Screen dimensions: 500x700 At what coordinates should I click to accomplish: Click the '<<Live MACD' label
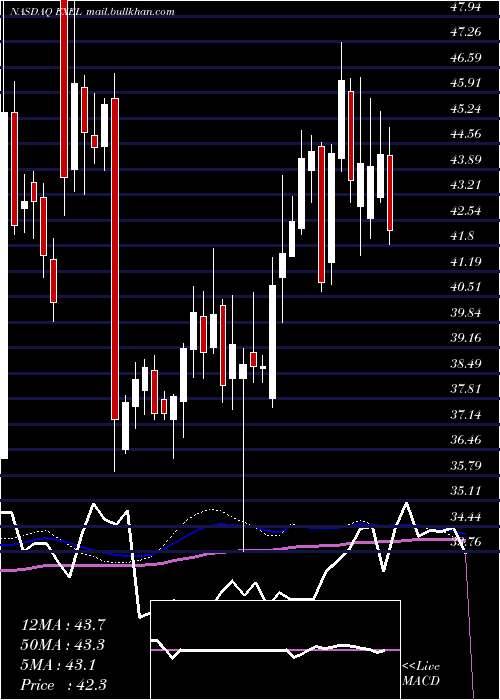(x=421, y=674)
